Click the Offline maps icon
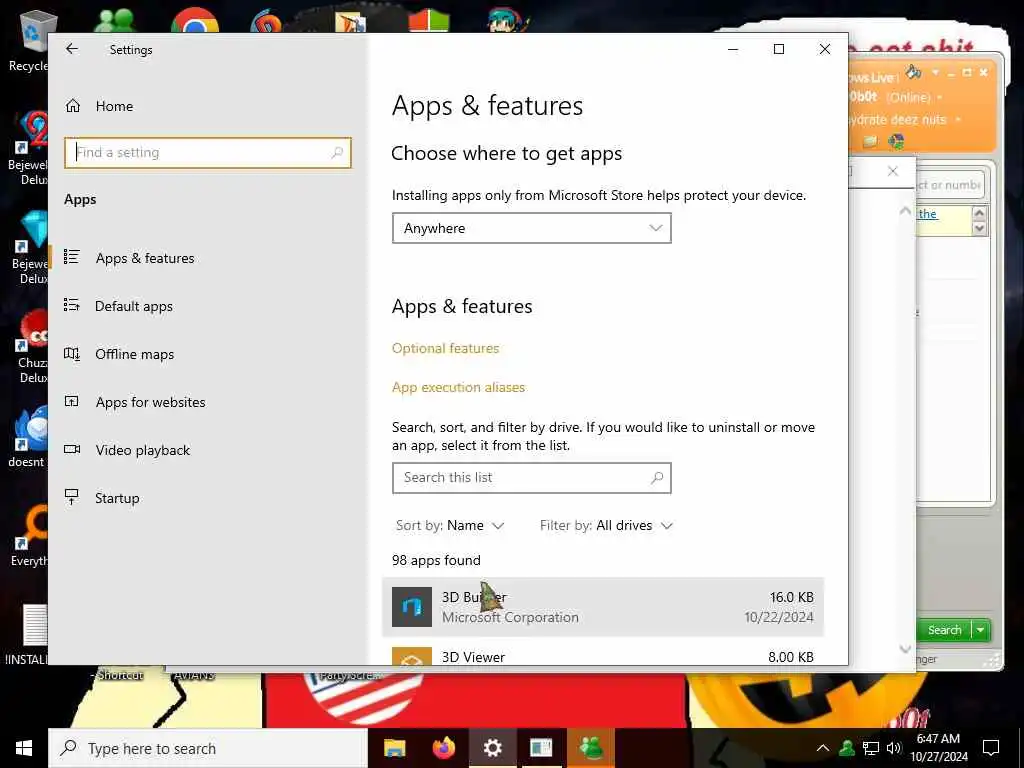 (x=72, y=354)
